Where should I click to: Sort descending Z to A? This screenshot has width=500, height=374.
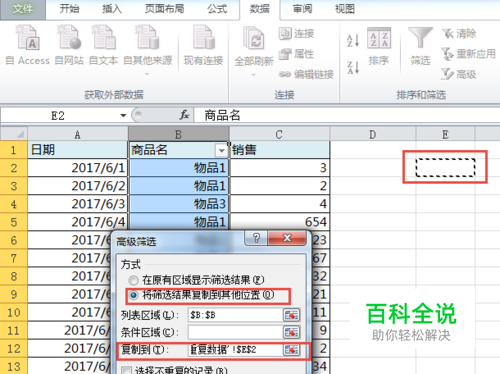point(353,67)
